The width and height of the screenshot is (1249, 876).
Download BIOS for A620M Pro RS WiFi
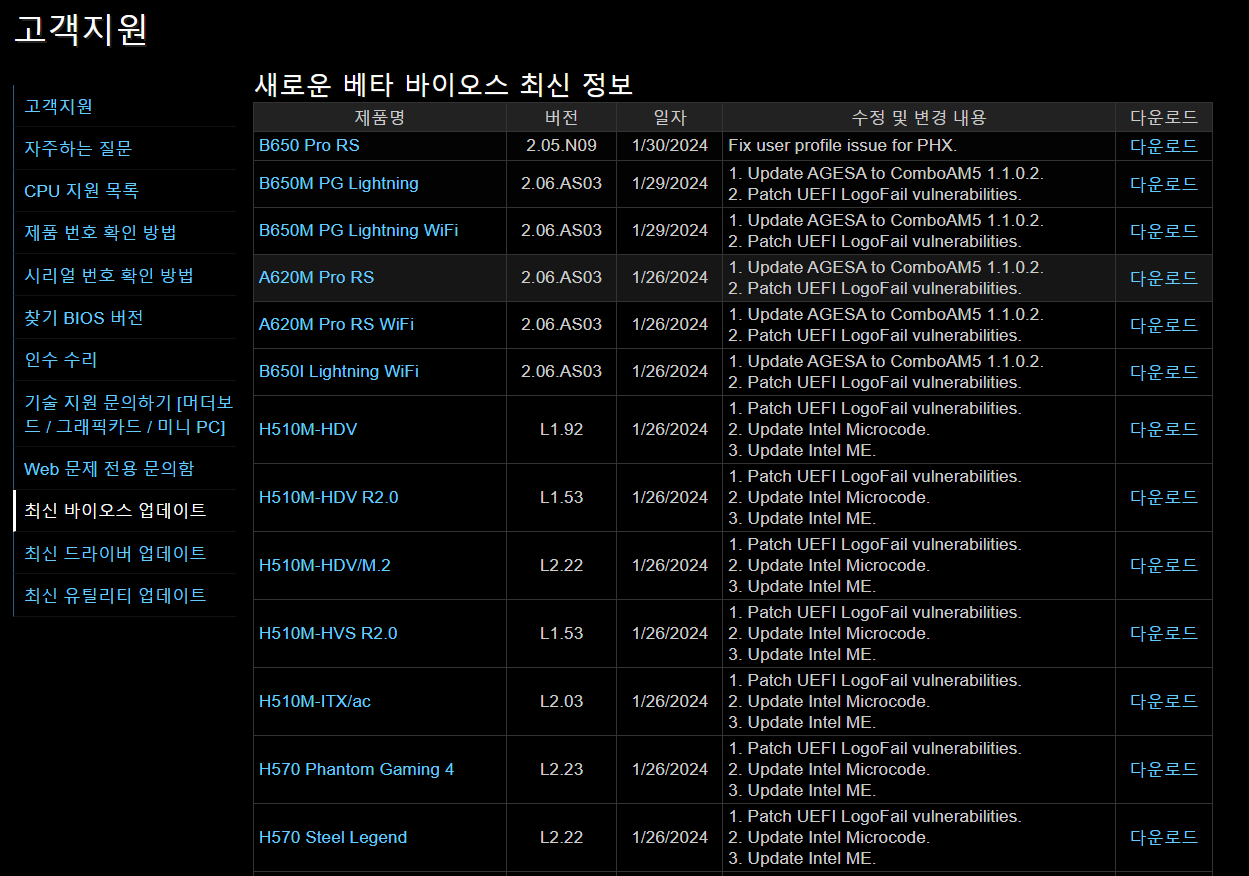click(1164, 324)
